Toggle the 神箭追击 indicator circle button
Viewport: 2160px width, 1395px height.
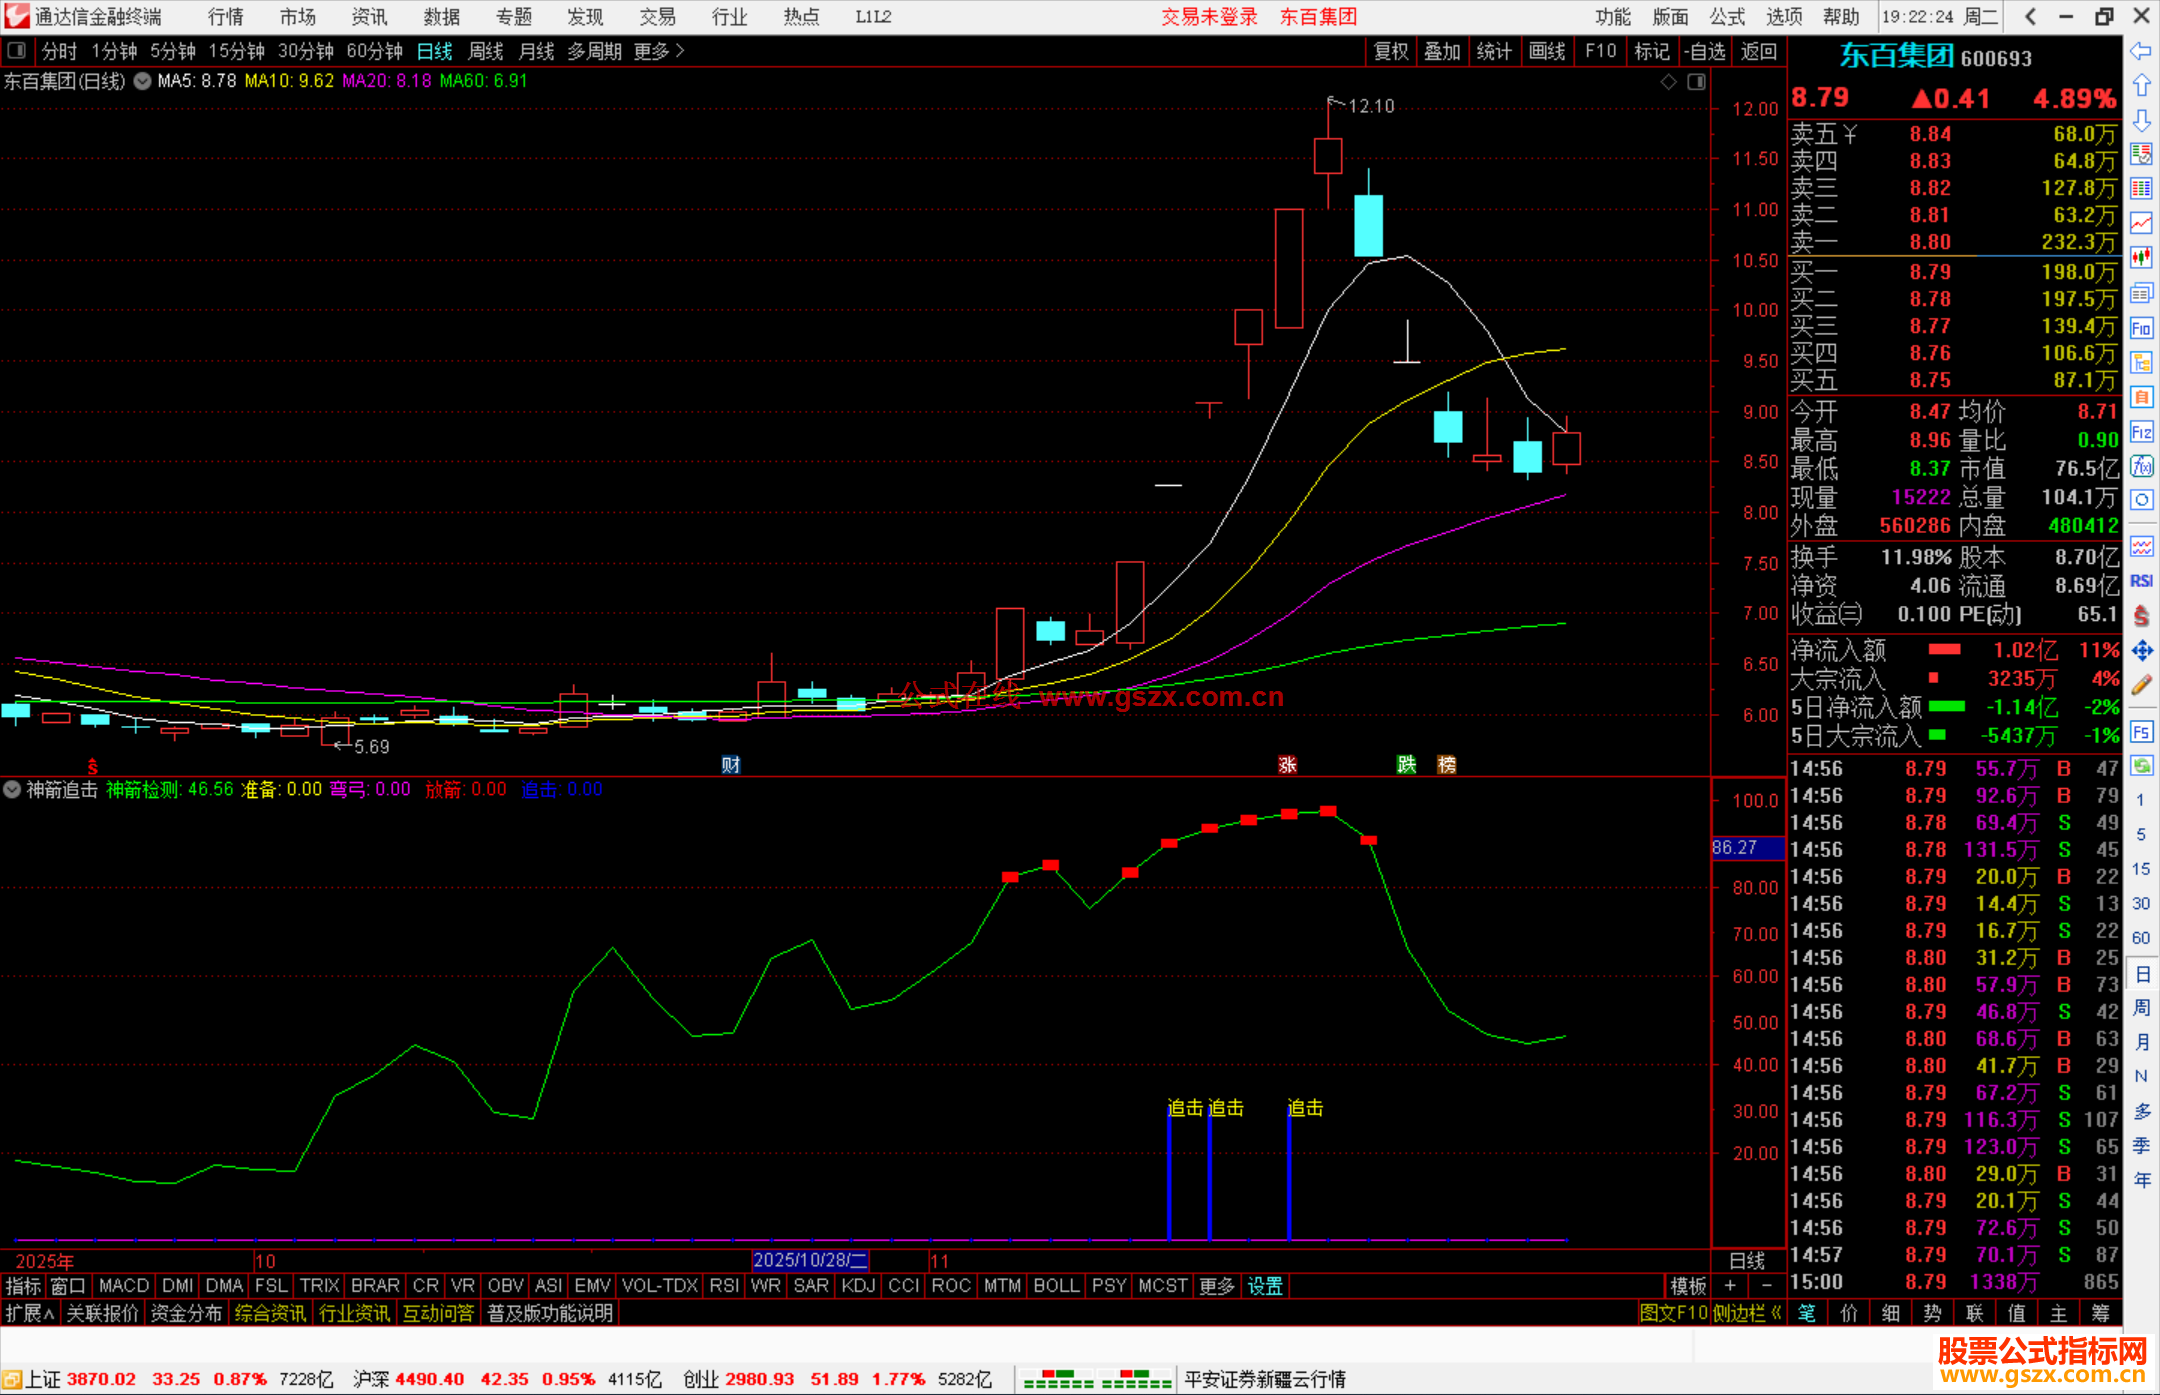tap(12, 789)
